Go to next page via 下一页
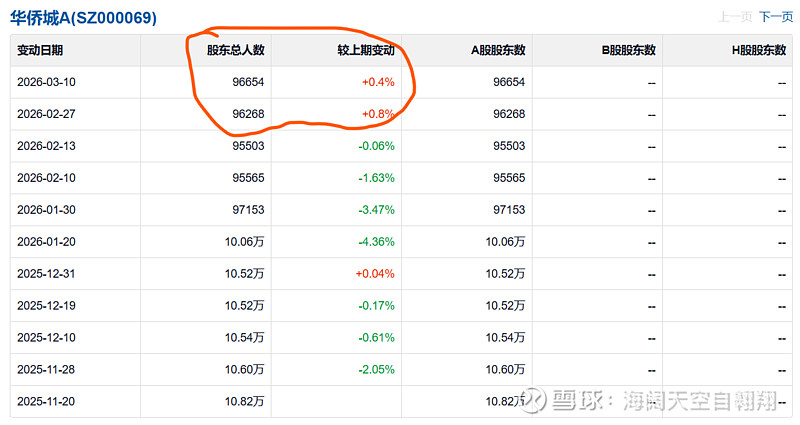Screen dimensions: 800x425 pyautogui.click(x=776, y=17)
